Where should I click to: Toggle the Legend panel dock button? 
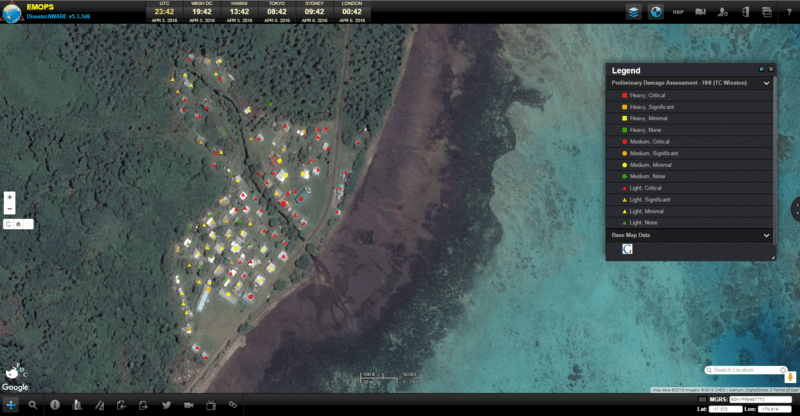click(761, 69)
